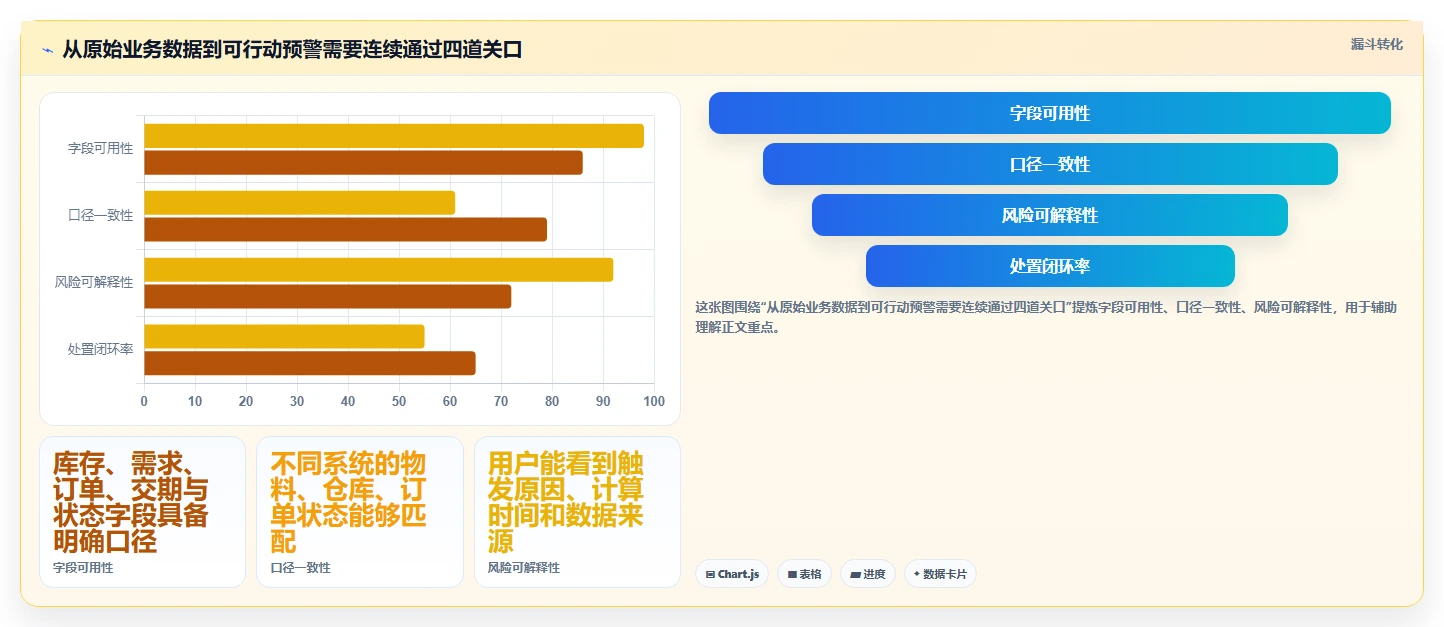Viewport: 1444px width, 627px height.
Task: Click the yellow bar for 风险可解释性
Action: pyautogui.click(x=378, y=270)
